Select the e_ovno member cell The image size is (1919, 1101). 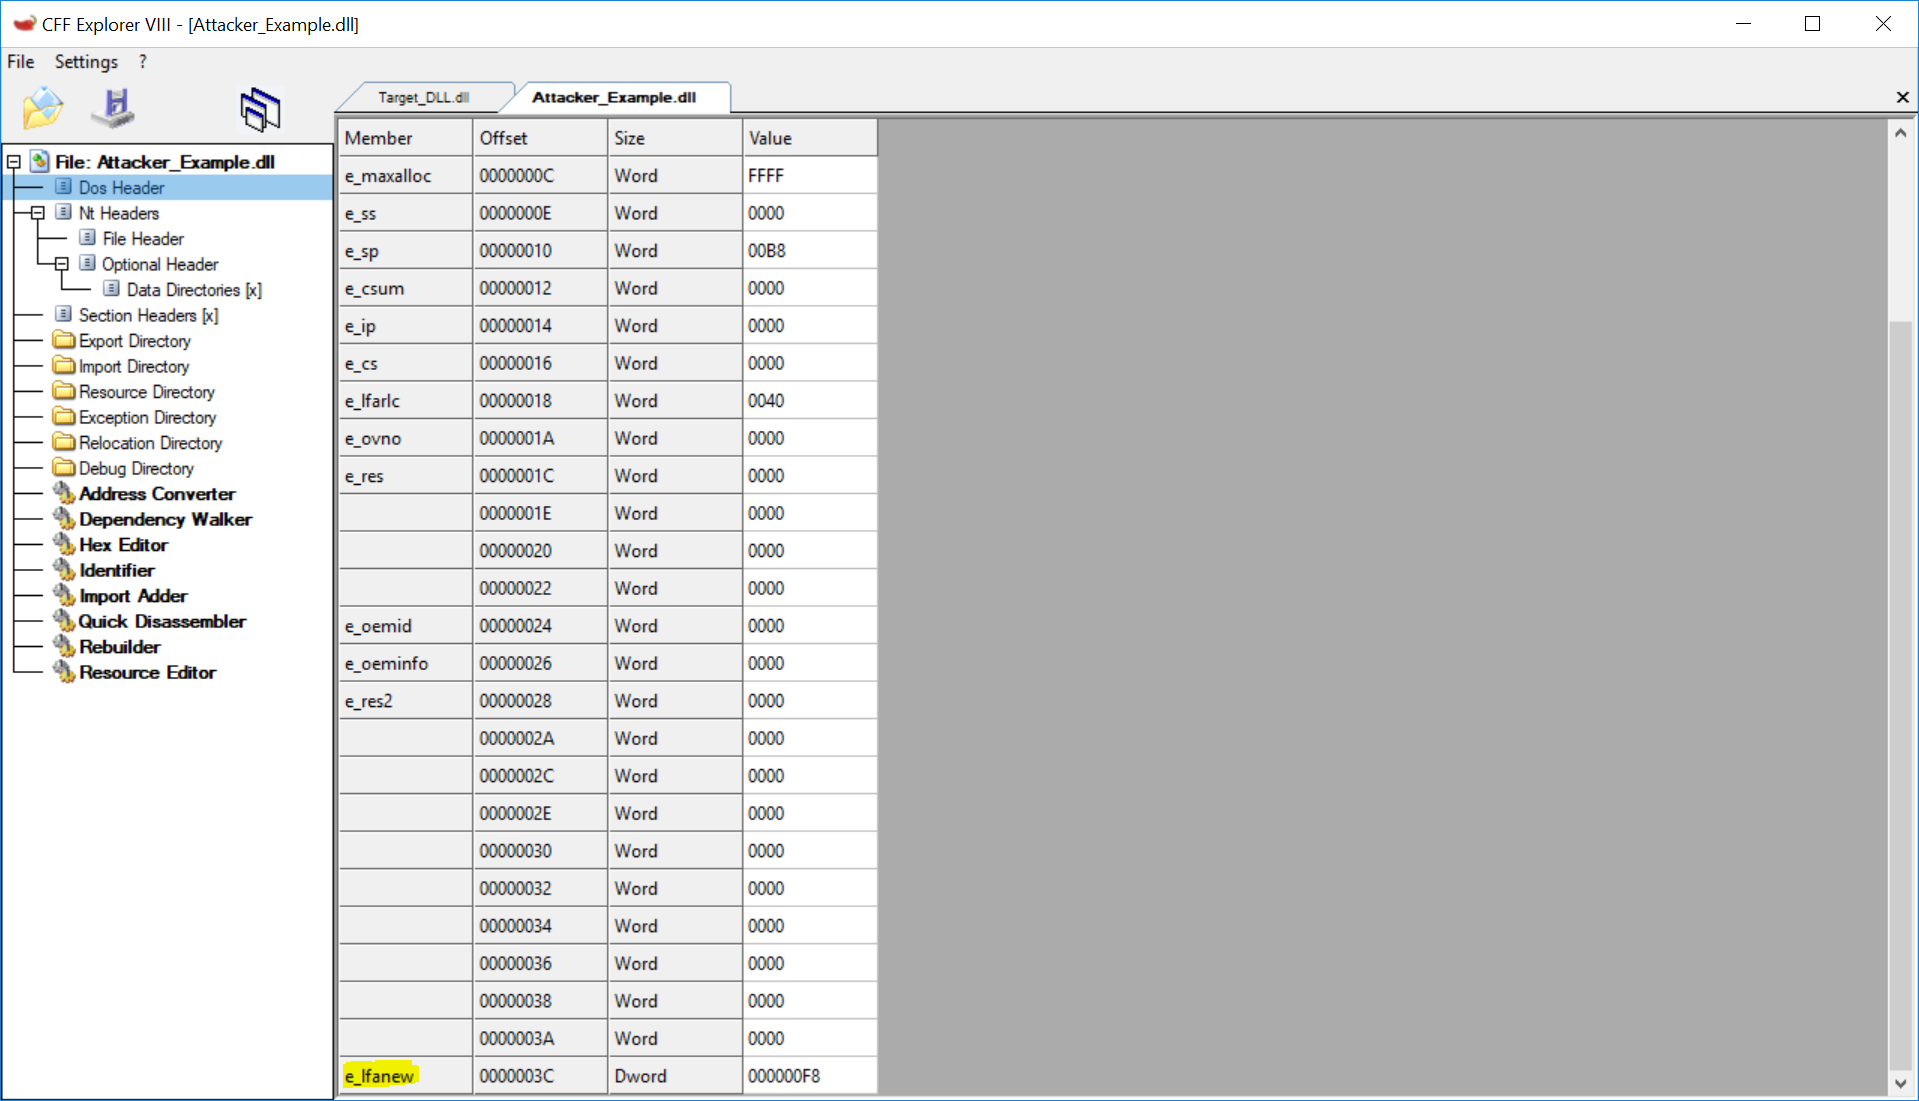405,438
